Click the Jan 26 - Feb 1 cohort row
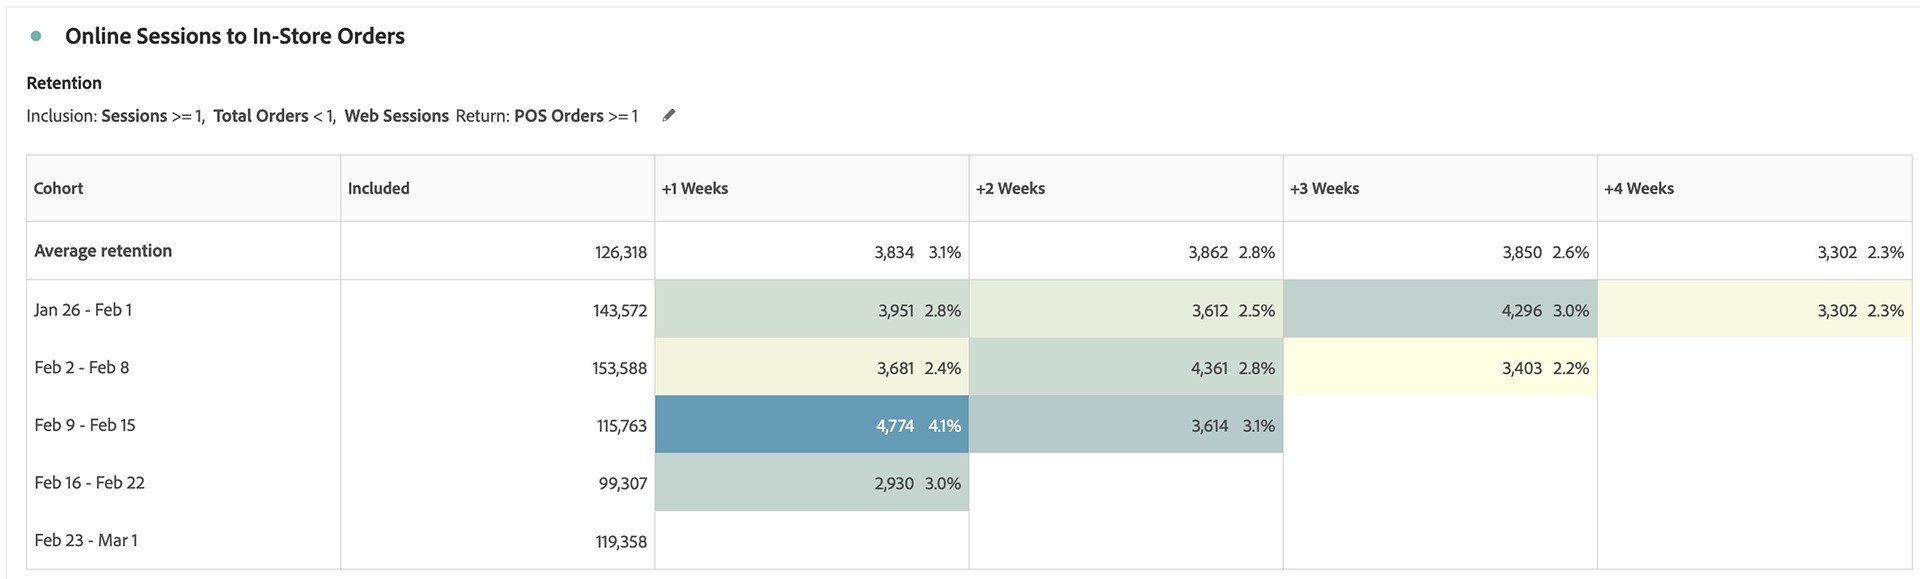The height and width of the screenshot is (579, 1920). [83, 310]
